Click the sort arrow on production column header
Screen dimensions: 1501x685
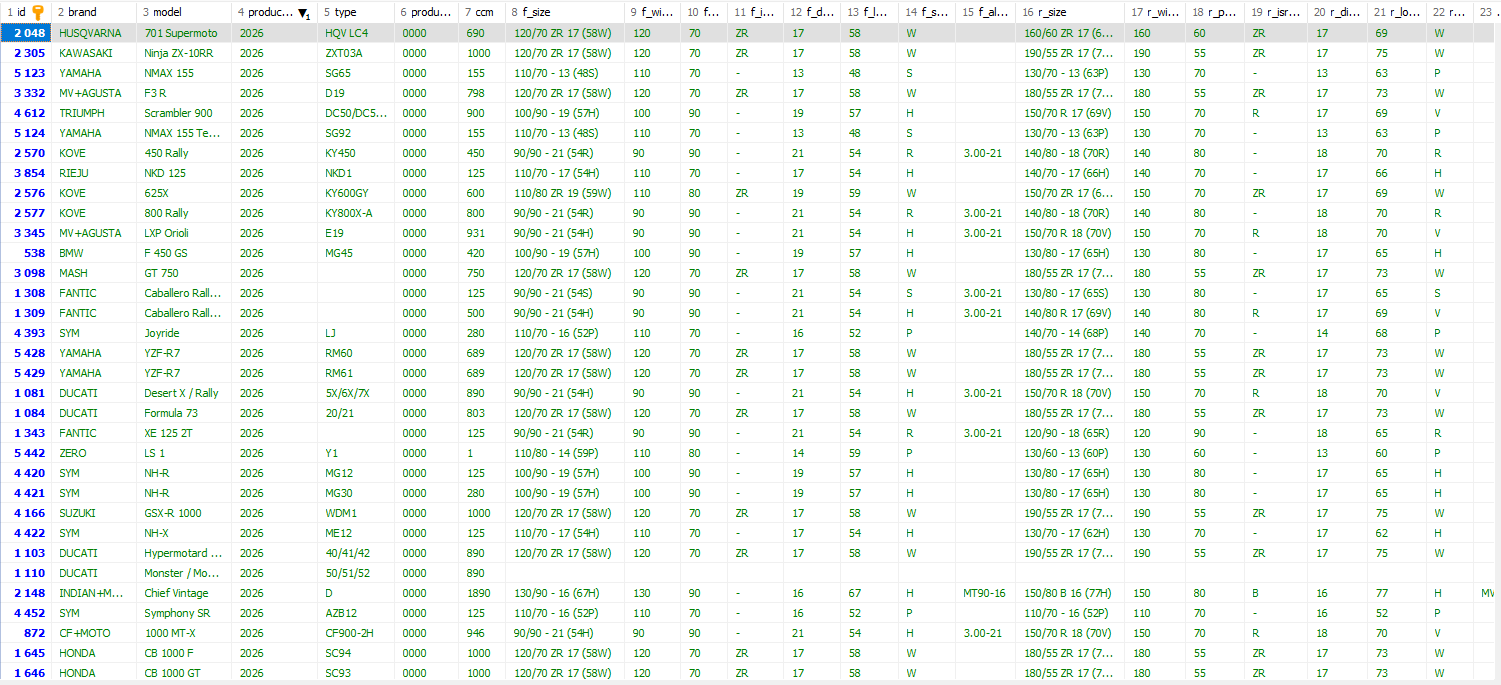(303, 14)
